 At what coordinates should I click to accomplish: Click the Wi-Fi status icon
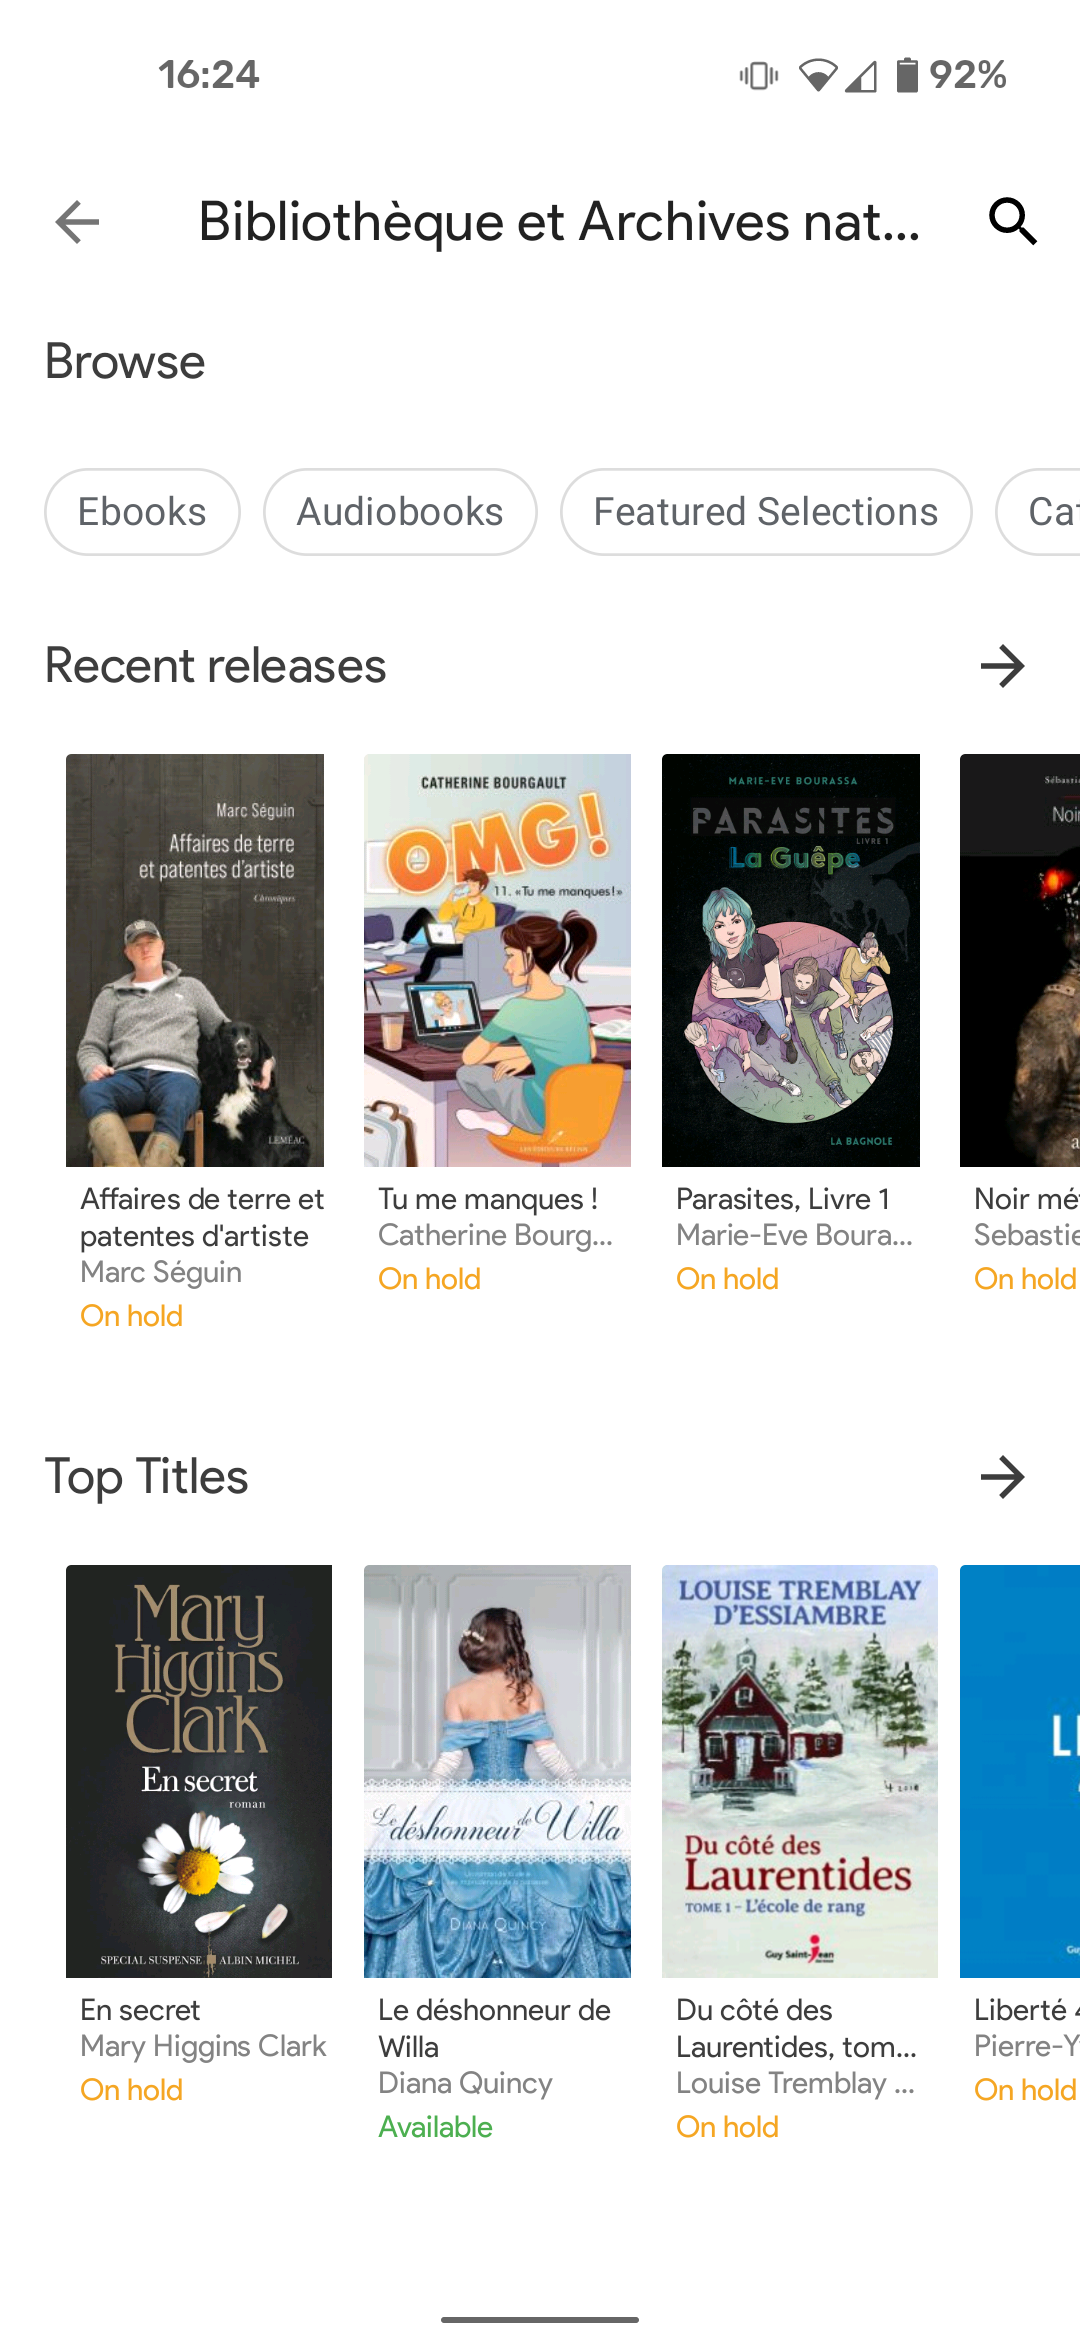click(x=817, y=75)
